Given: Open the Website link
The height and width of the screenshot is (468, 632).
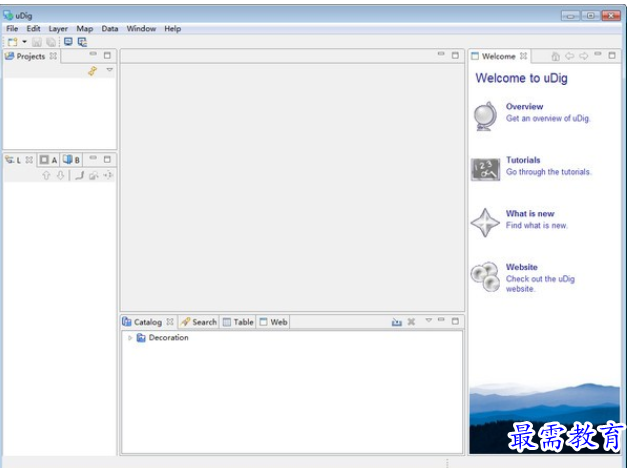Looking at the screenshot, I should (x=522, y=267).
